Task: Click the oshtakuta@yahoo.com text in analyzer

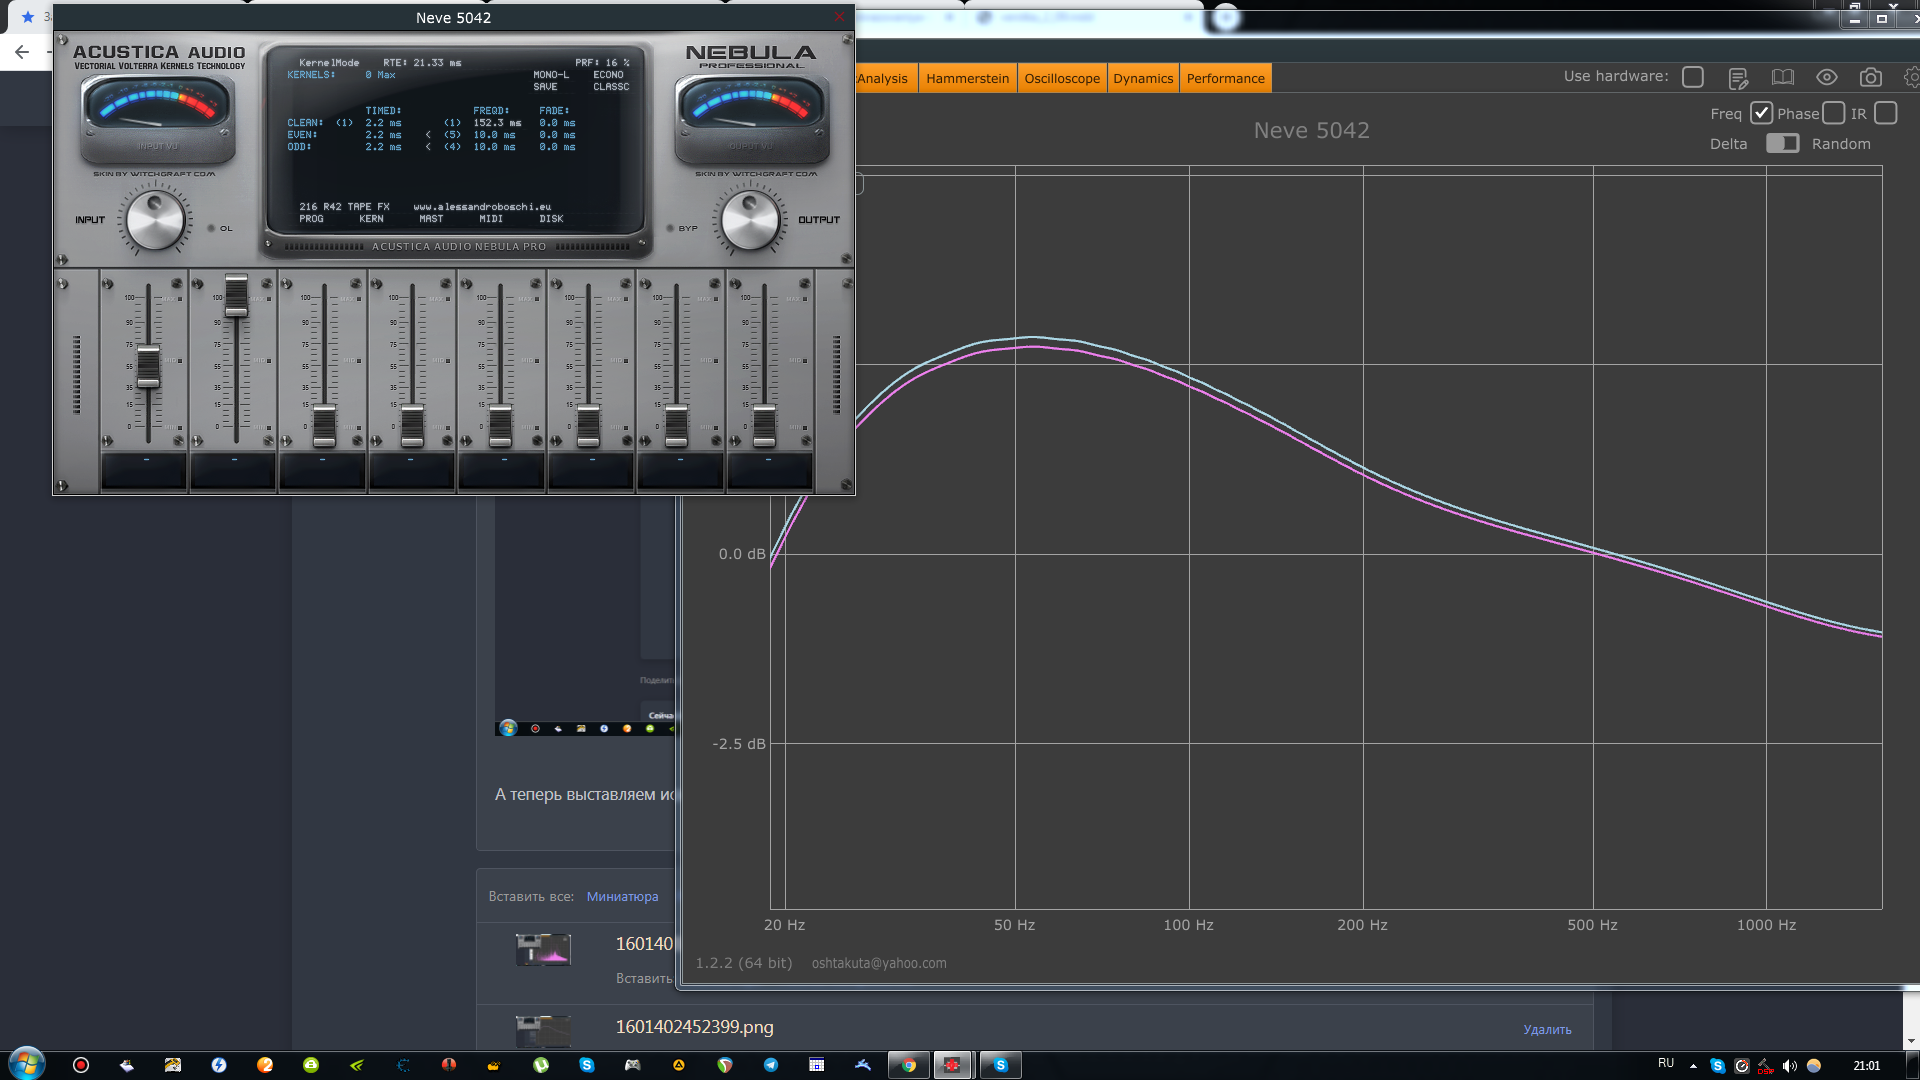Action: click(879, 963)
